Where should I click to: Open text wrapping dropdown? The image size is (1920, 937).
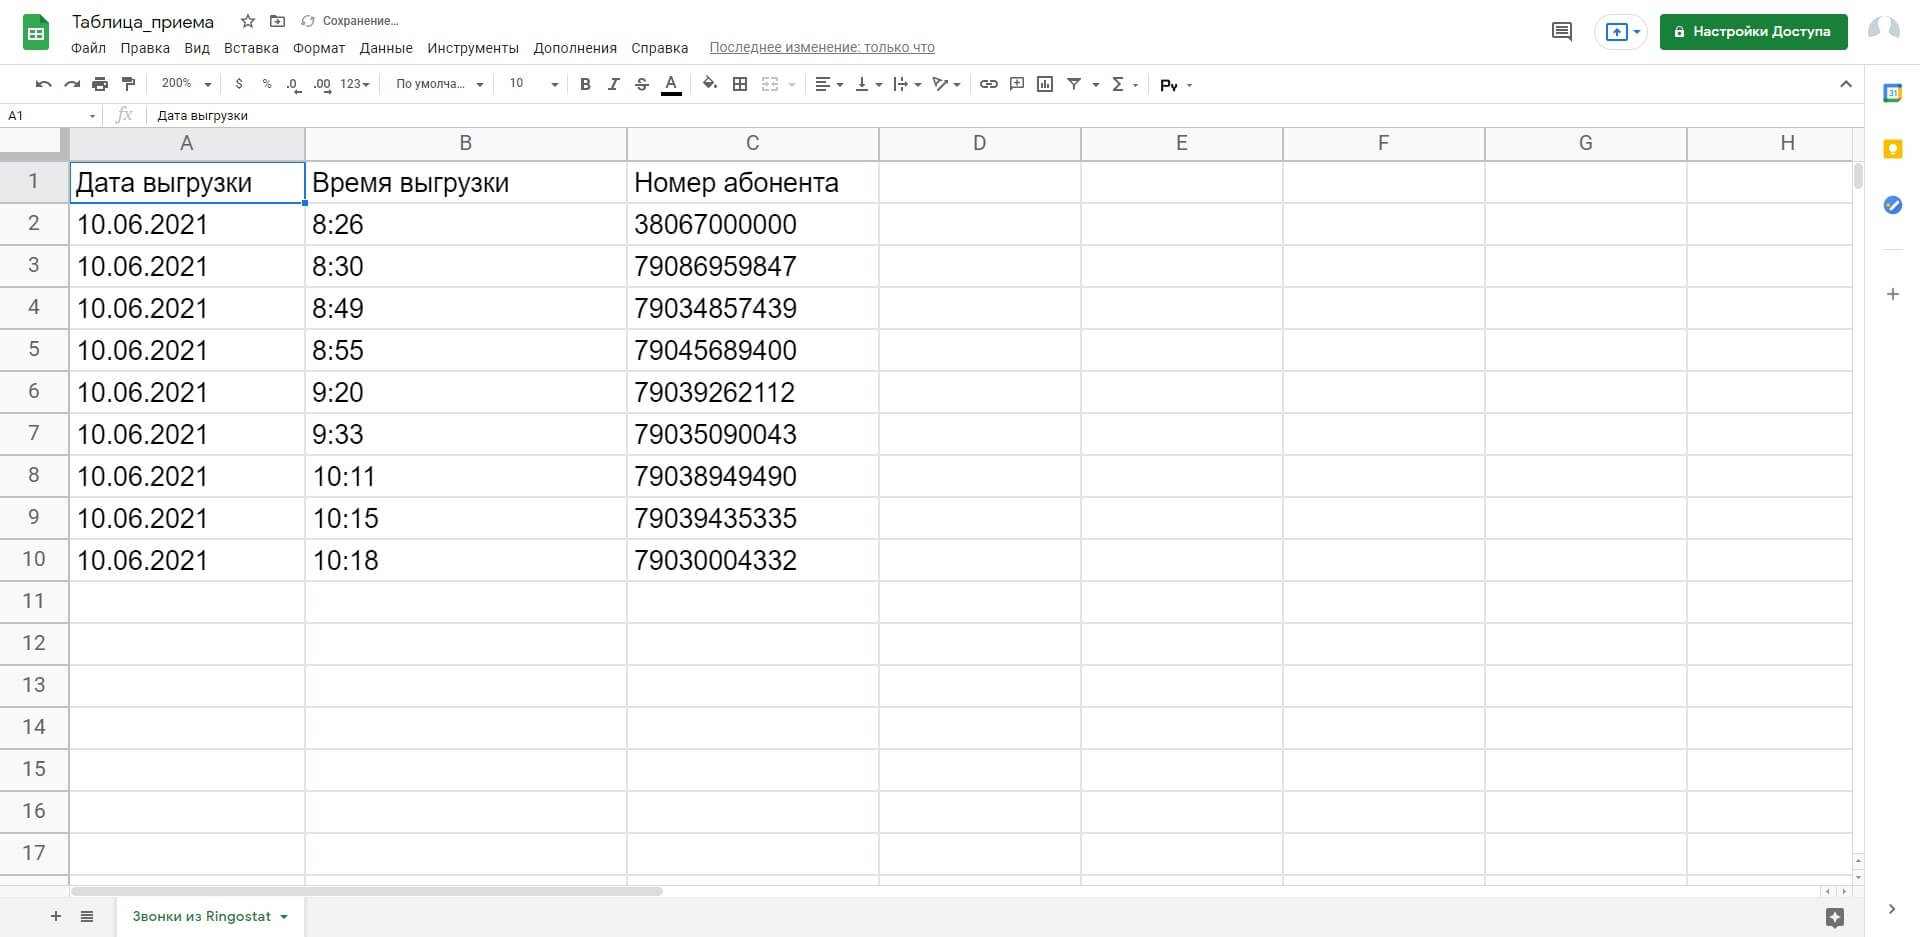tap(906, 84)
